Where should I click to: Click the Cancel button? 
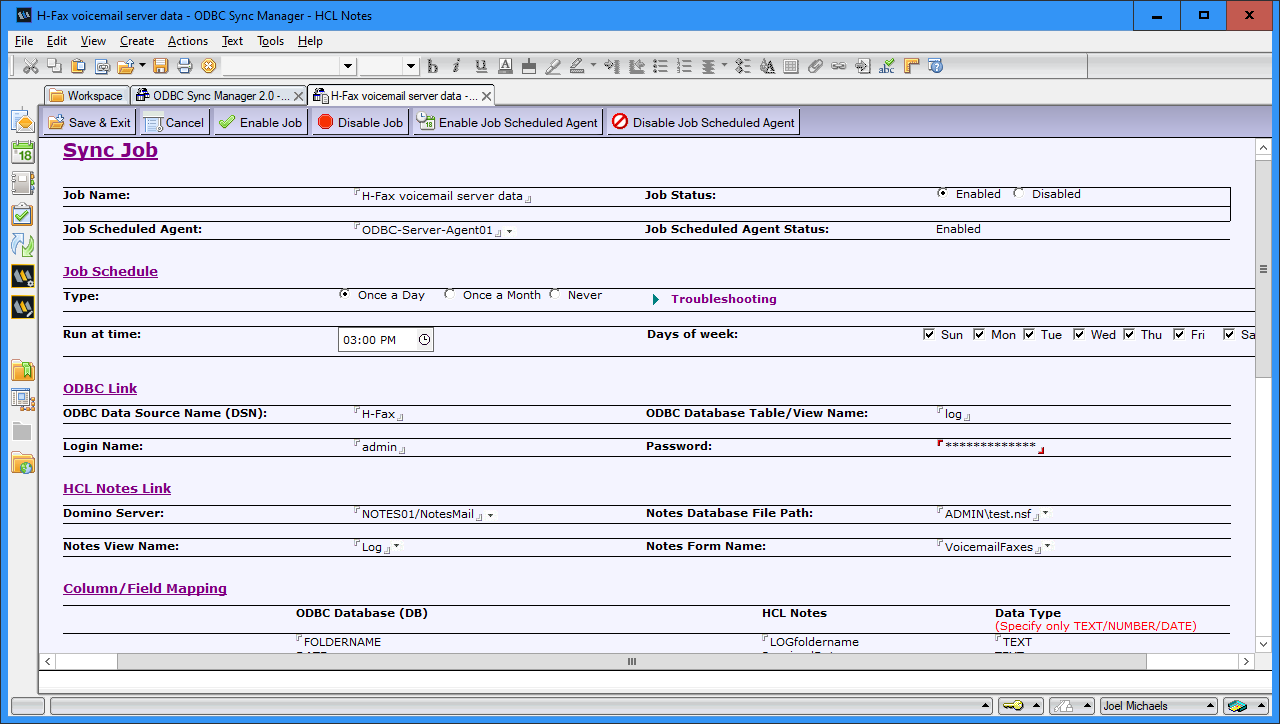click(175, 122)
